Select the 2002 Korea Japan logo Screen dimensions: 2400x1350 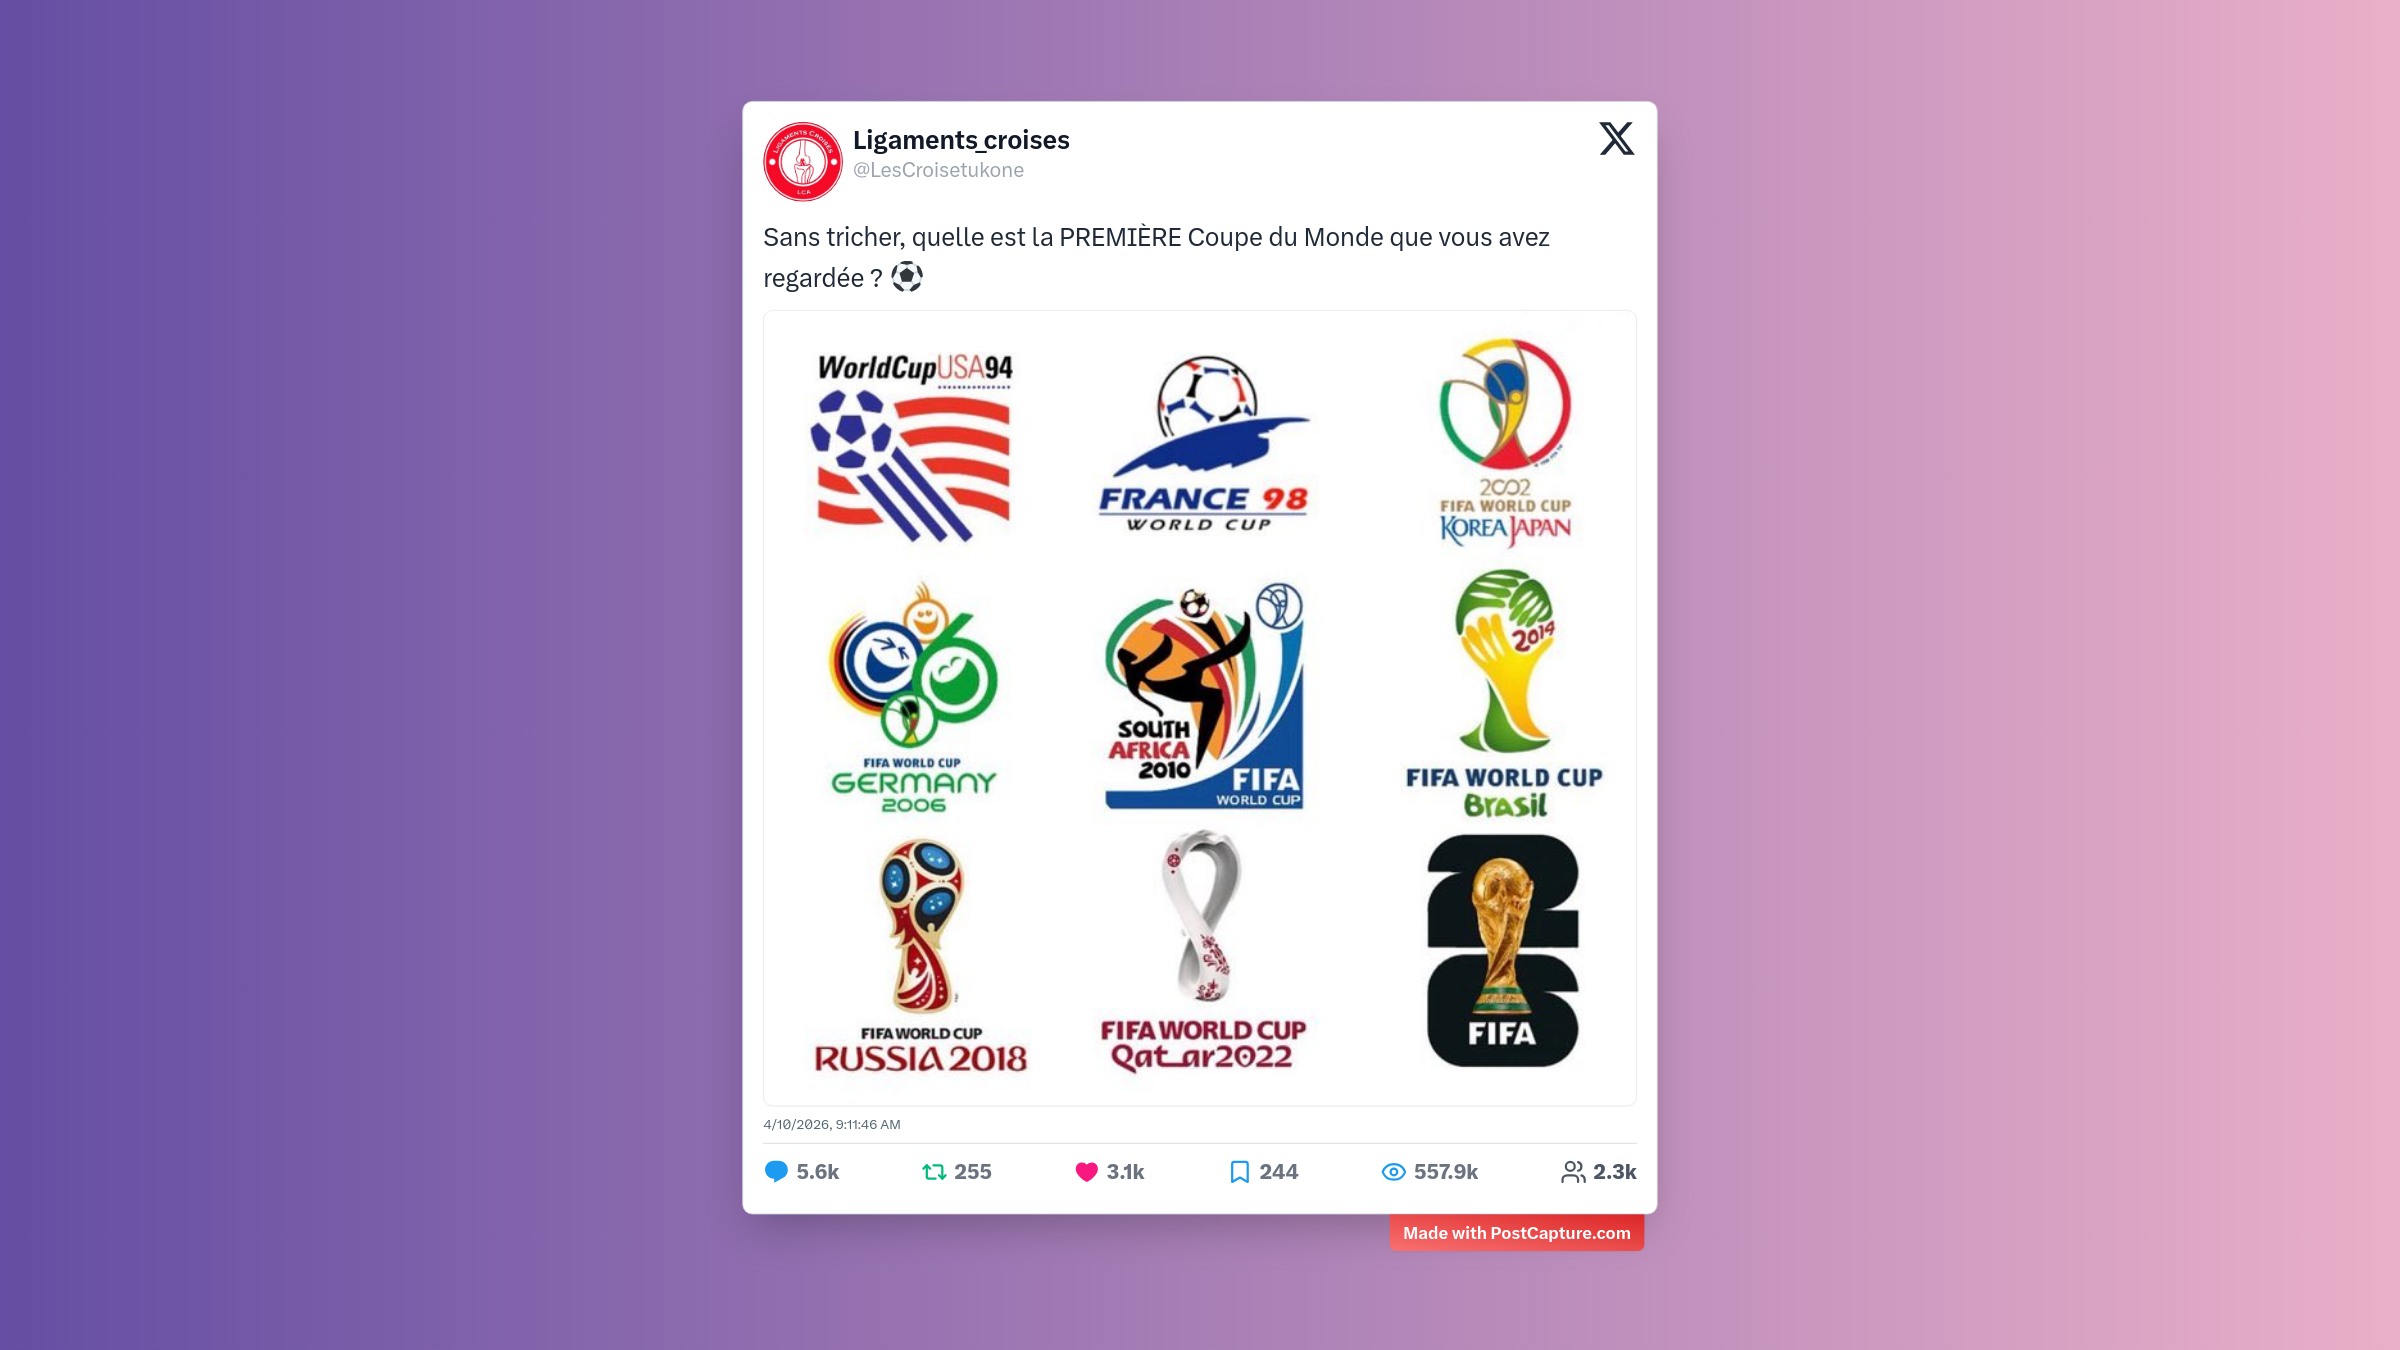(x=1505, y=442)
